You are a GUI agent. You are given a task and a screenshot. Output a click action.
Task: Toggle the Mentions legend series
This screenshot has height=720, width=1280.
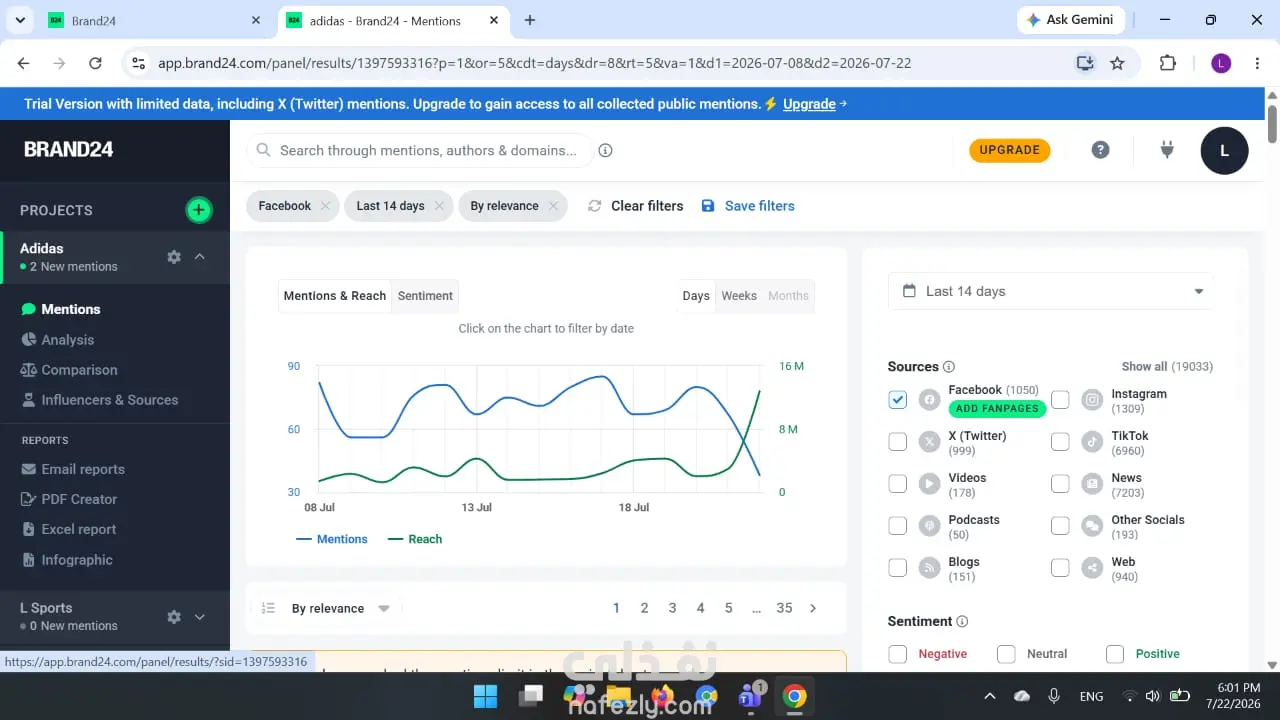[x=332, y=539]
